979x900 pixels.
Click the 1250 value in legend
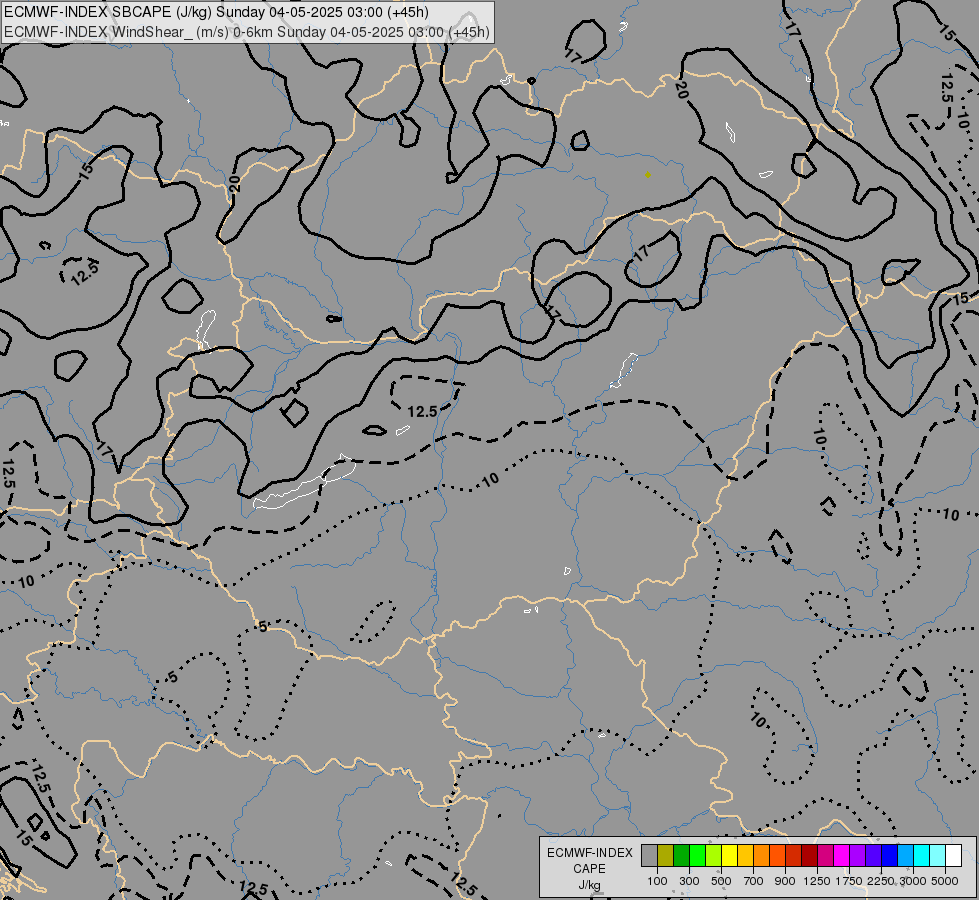coord(817,881)
